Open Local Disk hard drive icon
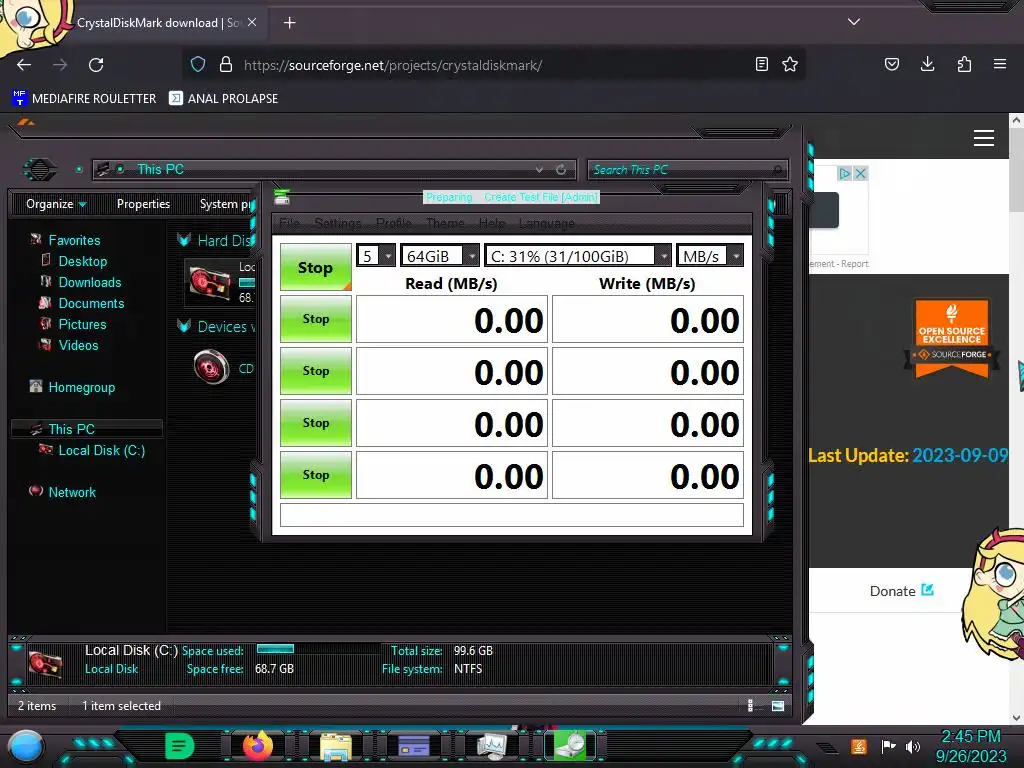 coord(210,283)
